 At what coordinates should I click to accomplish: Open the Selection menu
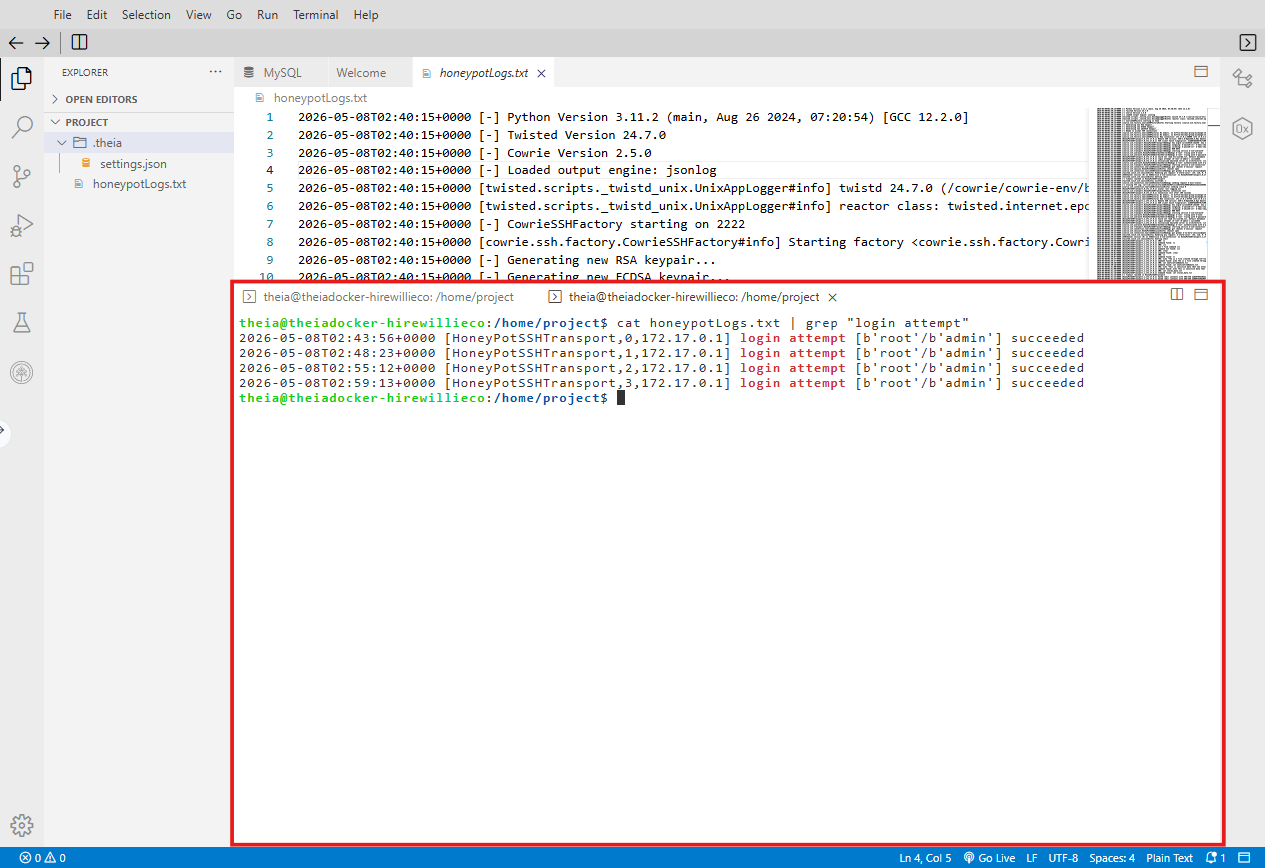pos(146,15)
